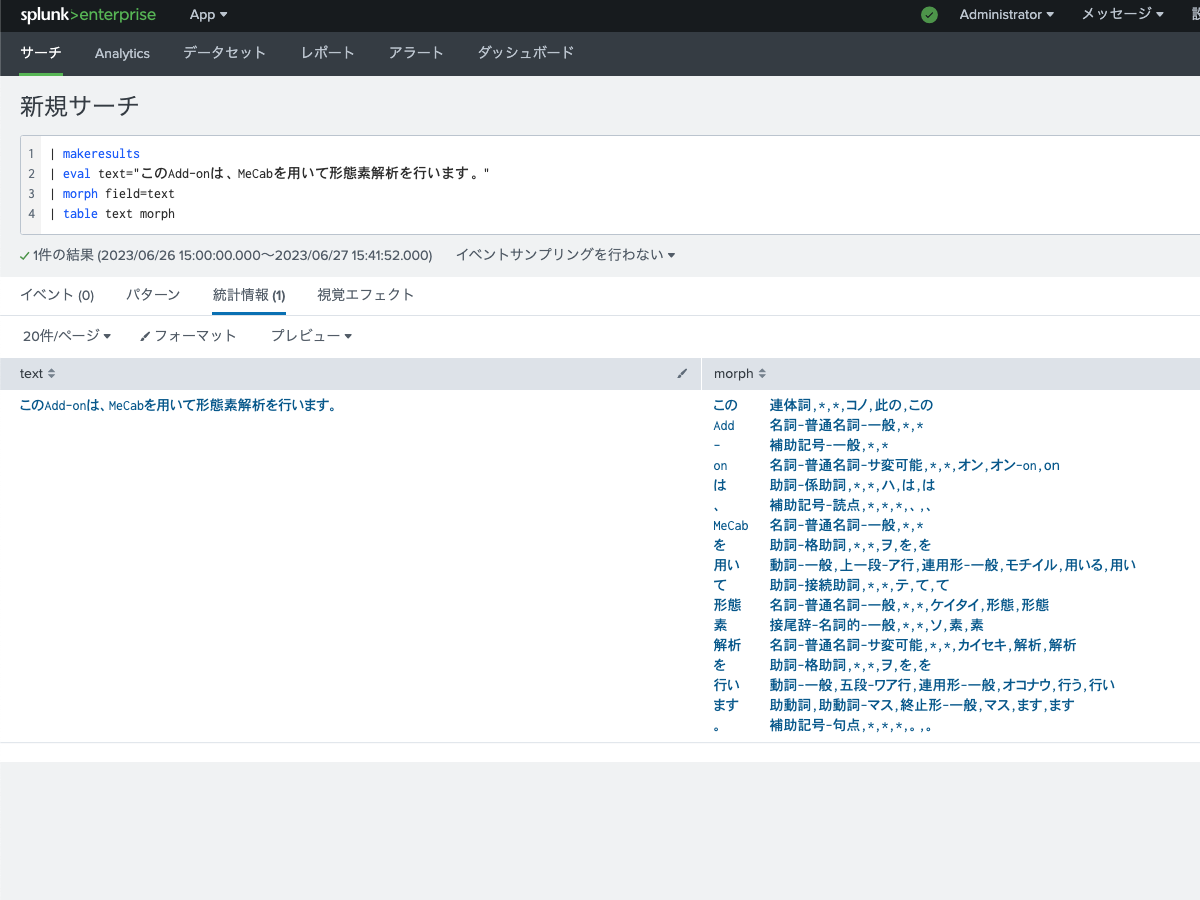Screen dimensions: 1200x900
Task: Click the 1件の結果 status text
Action: [x=226, y=255]
